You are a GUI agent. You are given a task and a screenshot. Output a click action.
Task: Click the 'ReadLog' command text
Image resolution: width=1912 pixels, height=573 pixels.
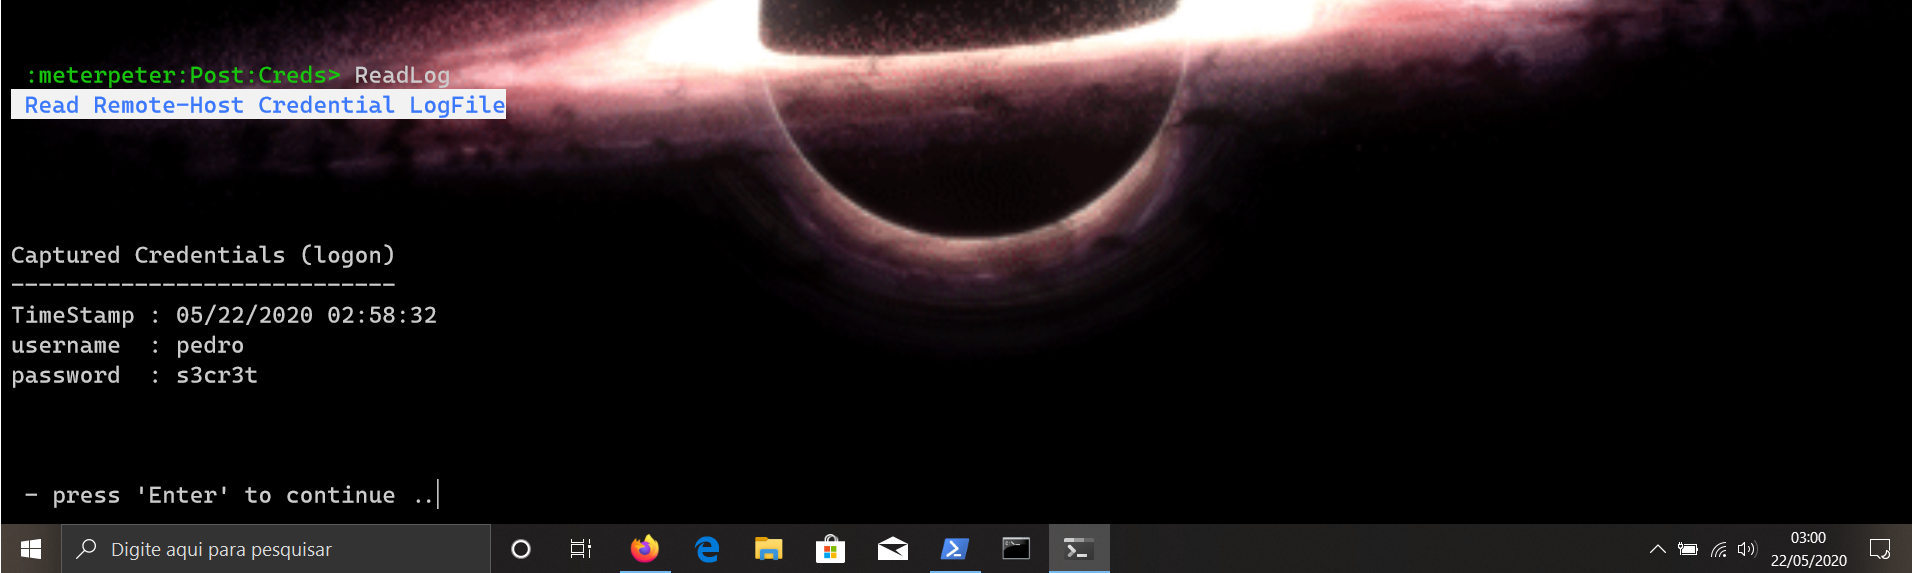click(402, 75)
